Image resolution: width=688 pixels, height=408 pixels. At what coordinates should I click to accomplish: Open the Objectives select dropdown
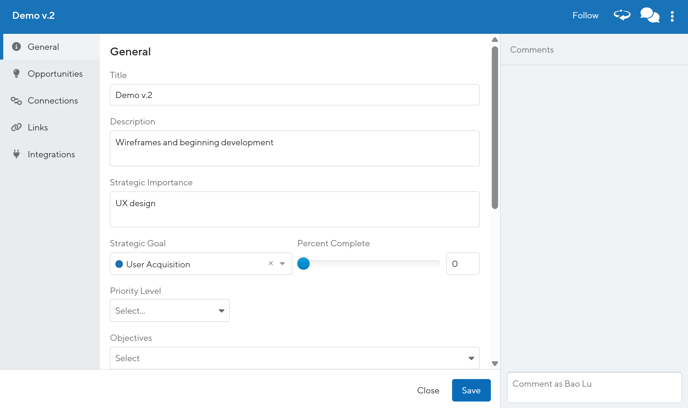[x=294, y=358]
